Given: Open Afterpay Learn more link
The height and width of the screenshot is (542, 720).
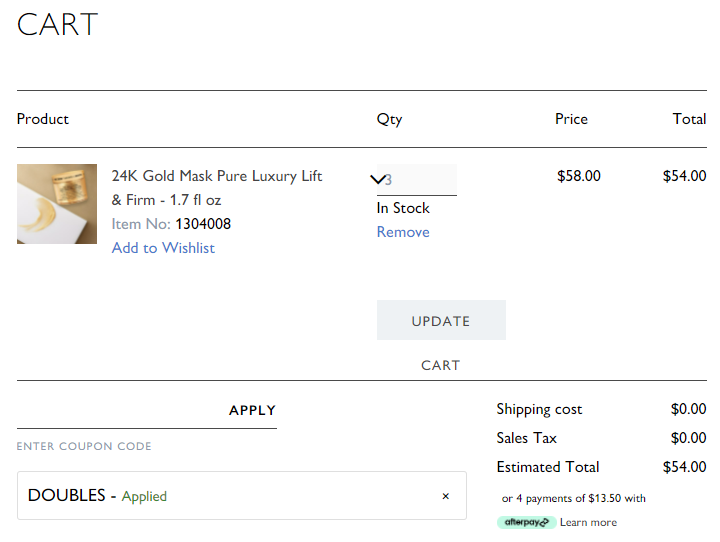Looking at the screenshot, I should [588, 522].
